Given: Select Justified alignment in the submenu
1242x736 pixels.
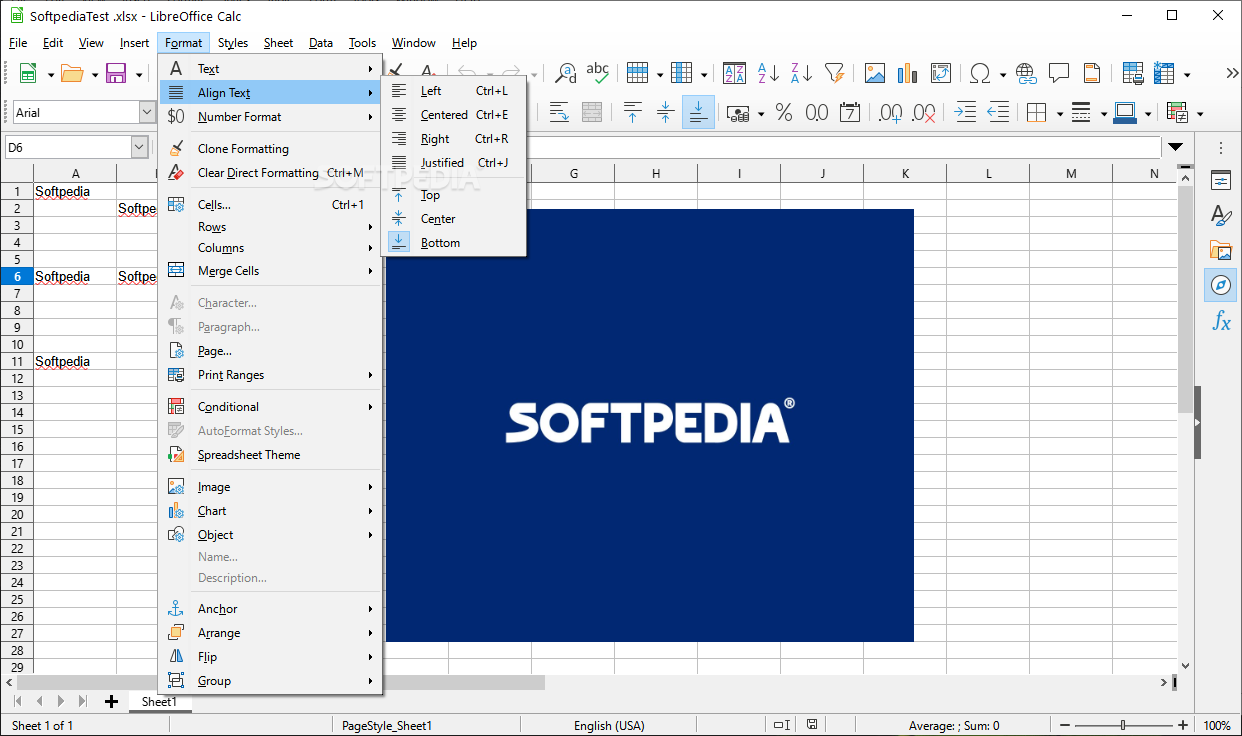Looking at the screenshot, I should click(454, 163).
